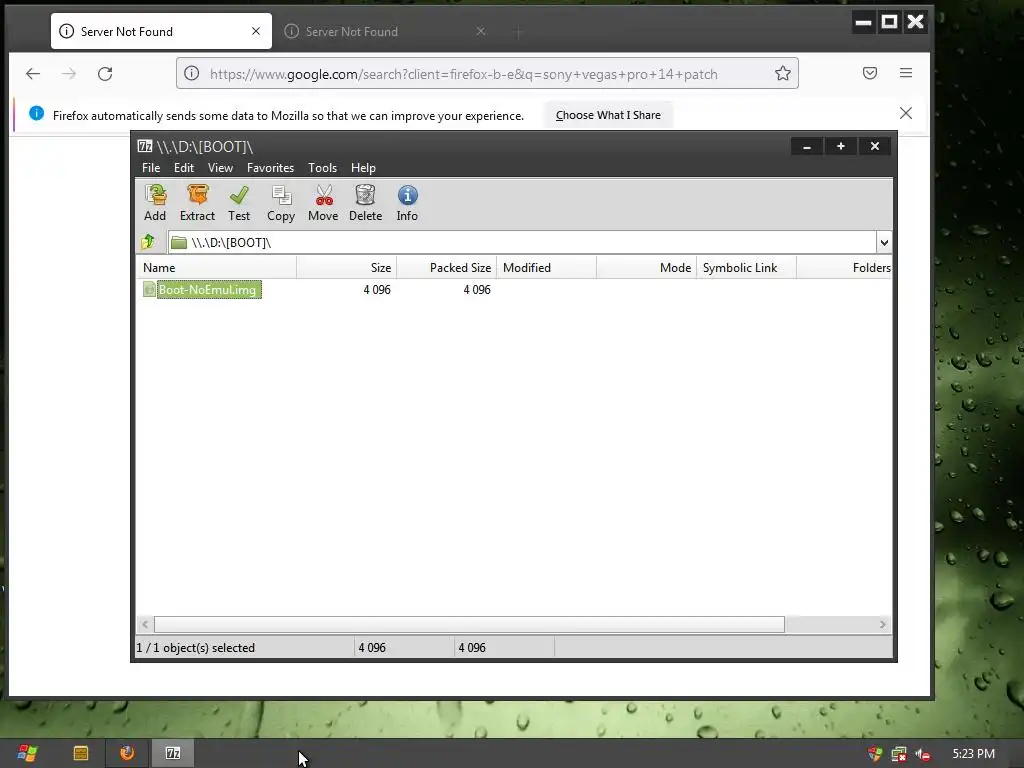
Task: Sort by the Name column header
Action: [x=216, y=268]
